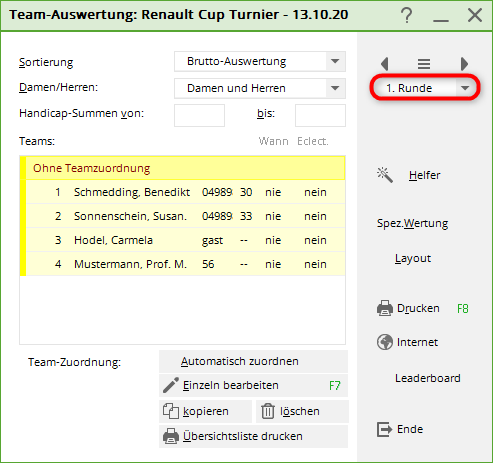493x463 pixels.
Task: Click the previous round left arrow icon
Action: (x=385, y=63)
